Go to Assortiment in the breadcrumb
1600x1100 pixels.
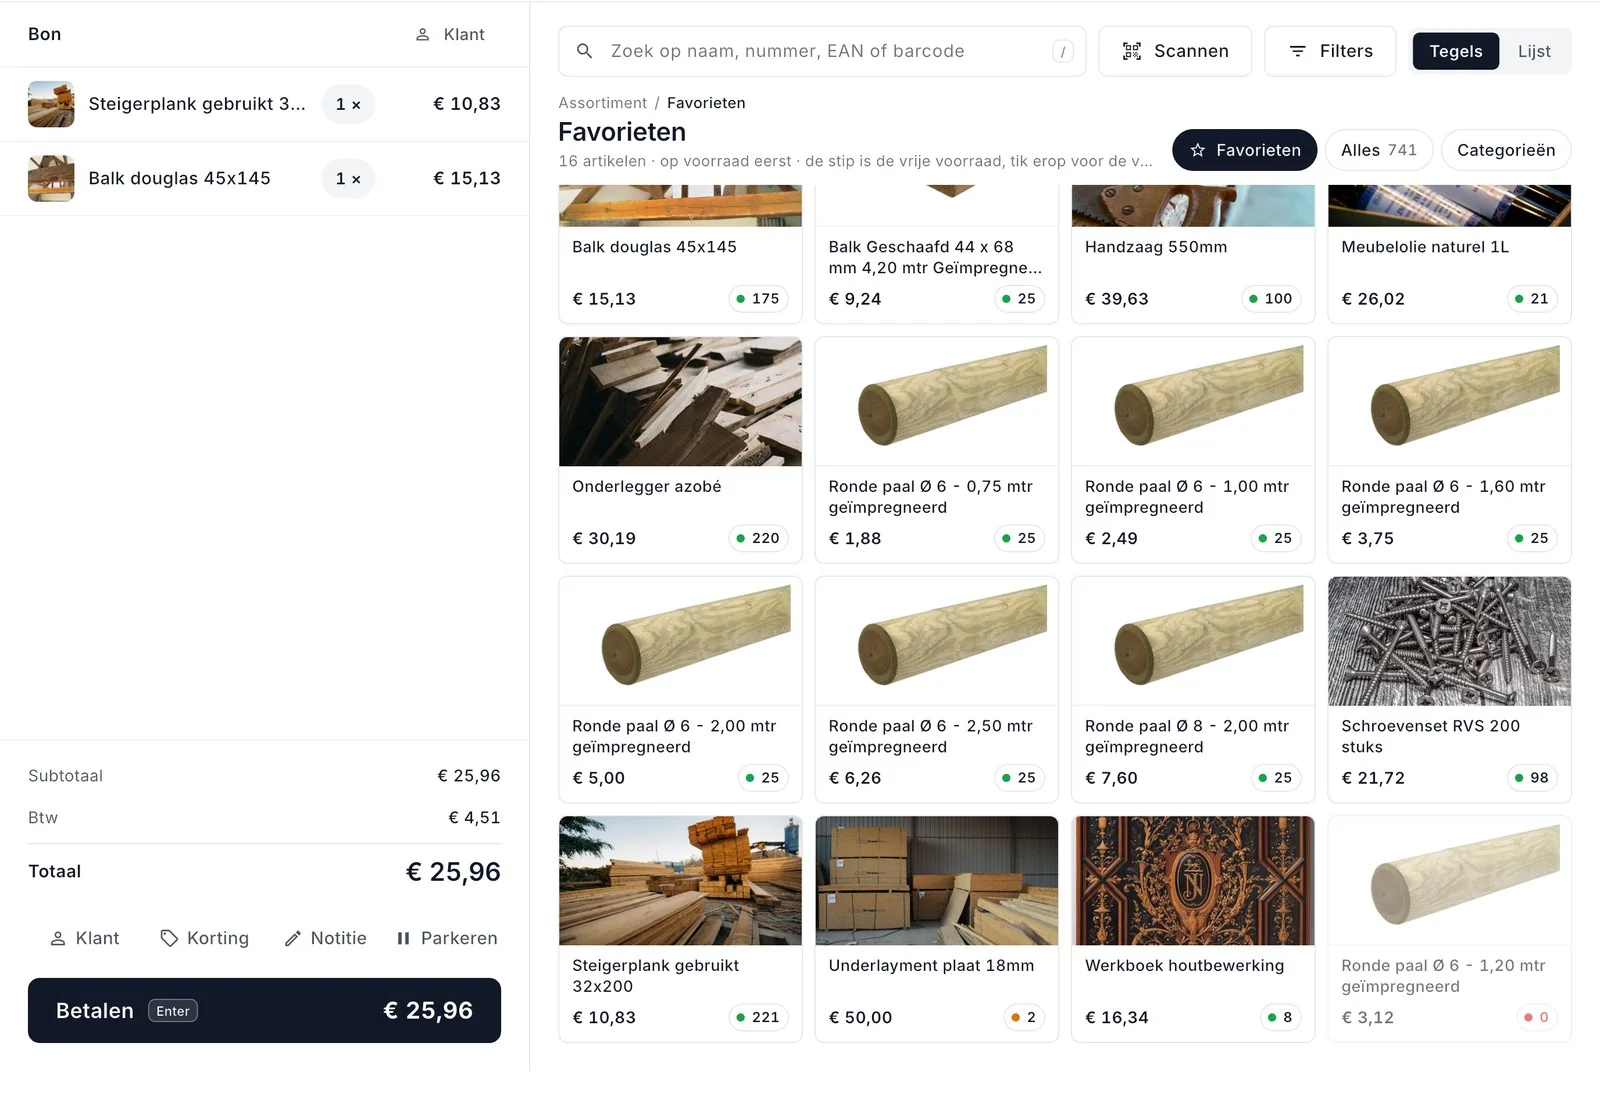point(602,103)
